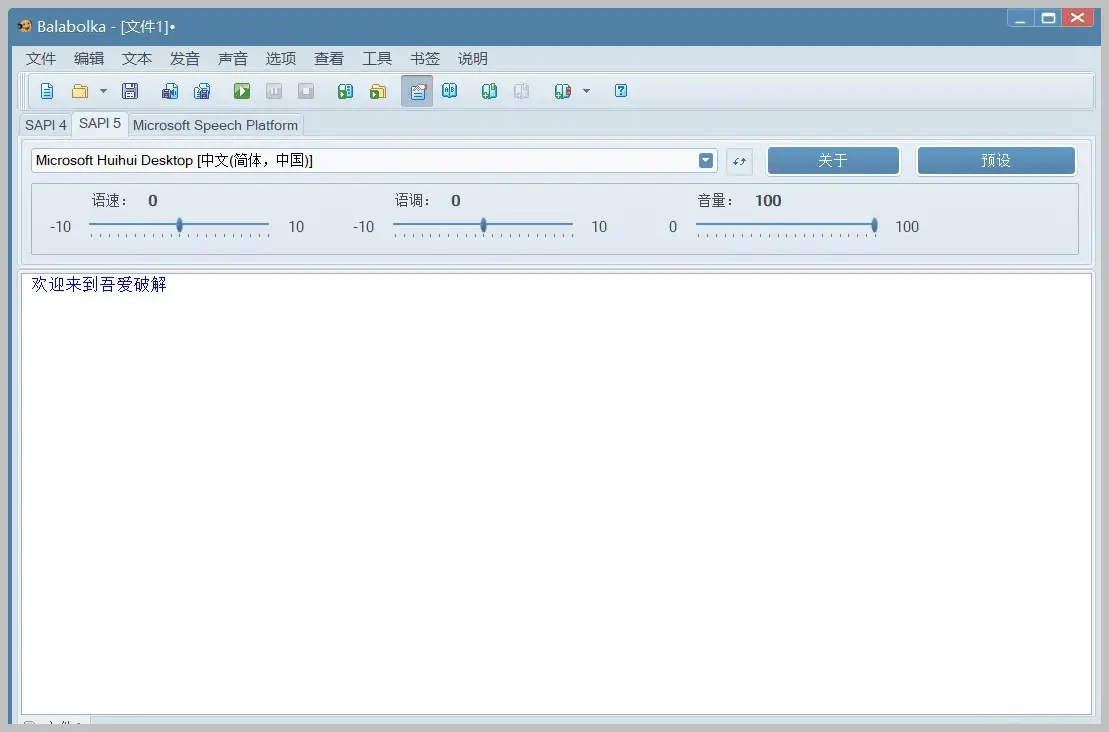Open the 说明 menu
The image size is (1109, 732).
[472, 59]
